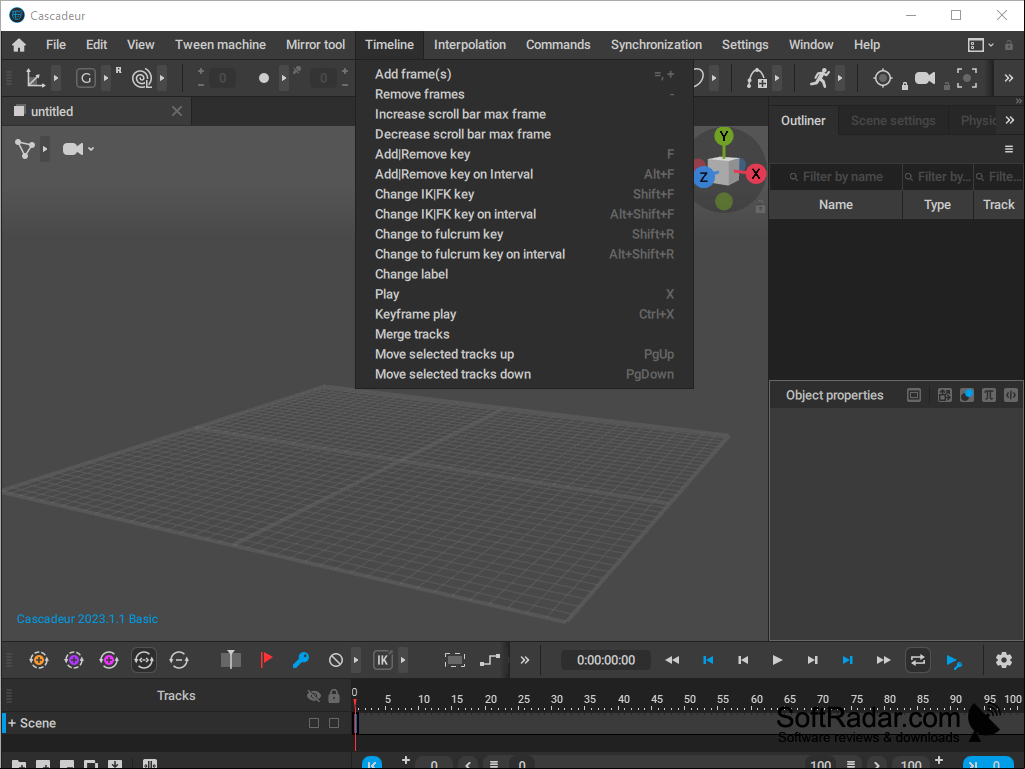Image resolution: width=1025 pixels, height=769 pixels.
Task: Open the workspace layout icon in menu bar
Action: click(975, 45)
